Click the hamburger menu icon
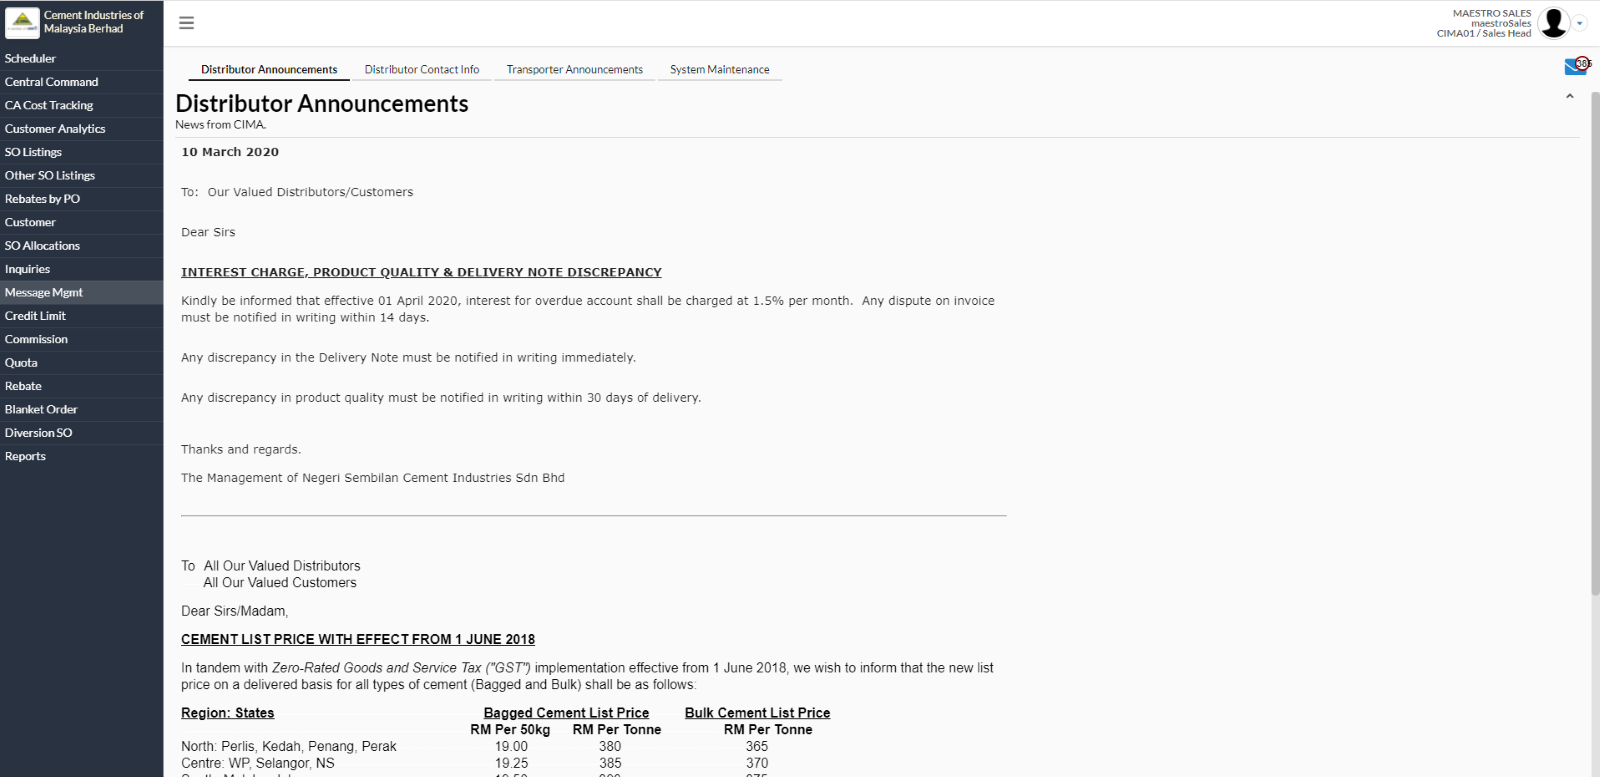This screenshot has width=1600, height=777. coord(186,23)
